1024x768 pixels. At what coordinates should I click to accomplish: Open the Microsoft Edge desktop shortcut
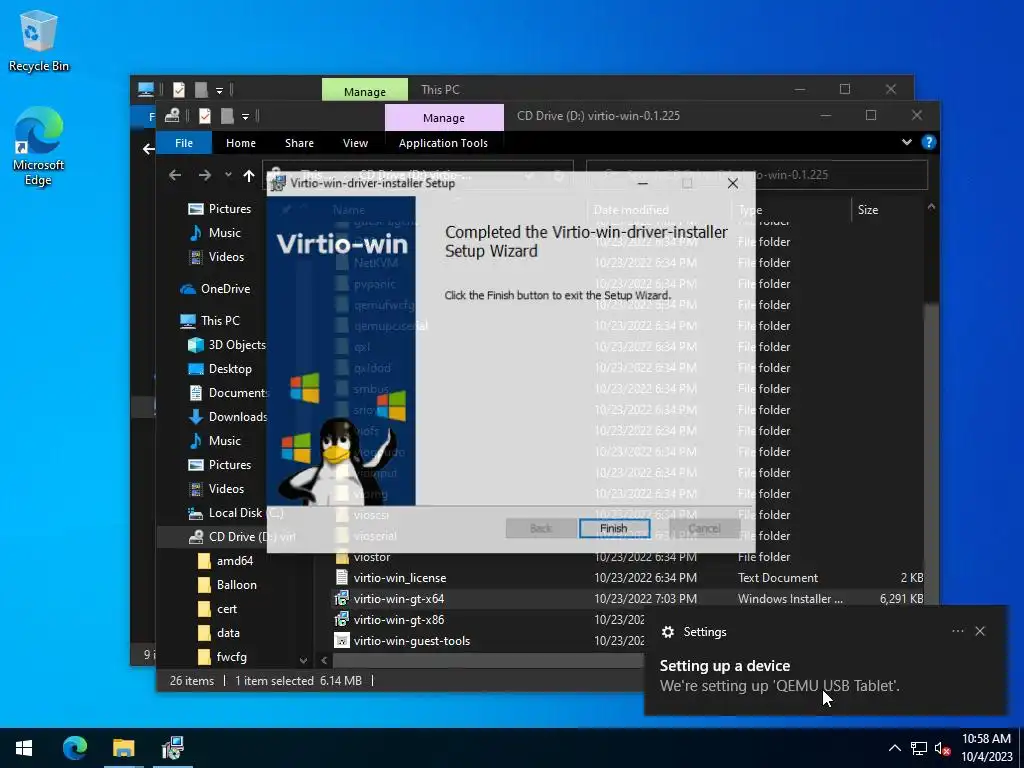[39, 147]
